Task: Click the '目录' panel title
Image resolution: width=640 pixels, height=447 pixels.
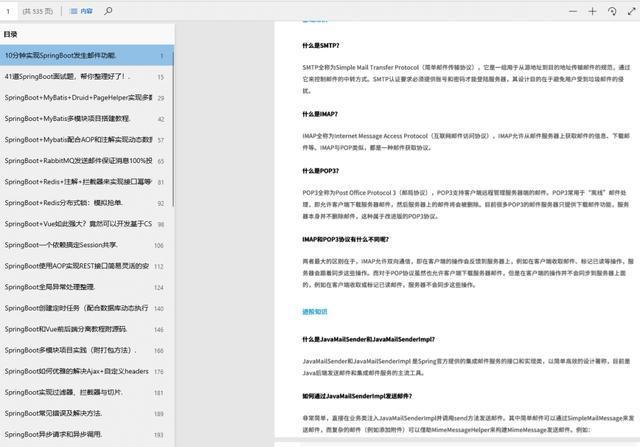Action: coord(10,34)
